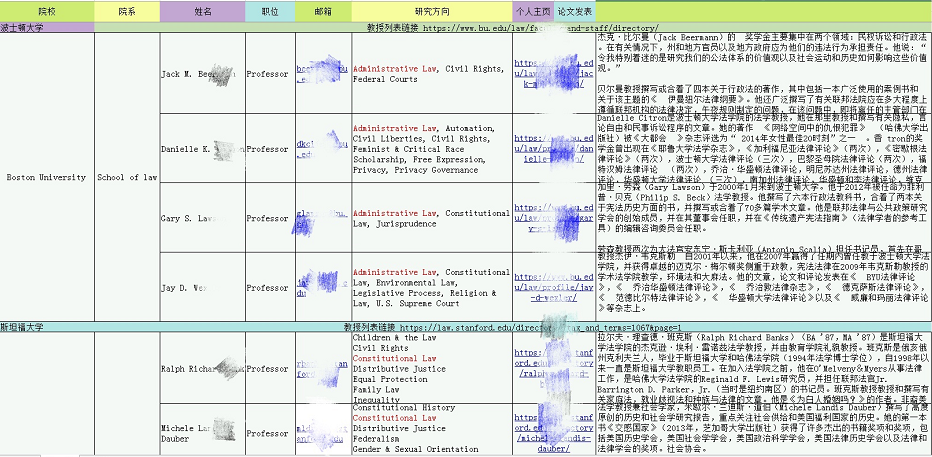Screen dimensions: 932x457
Task: Open the bu.edu faculty directory link
Action: pos(541,28)
